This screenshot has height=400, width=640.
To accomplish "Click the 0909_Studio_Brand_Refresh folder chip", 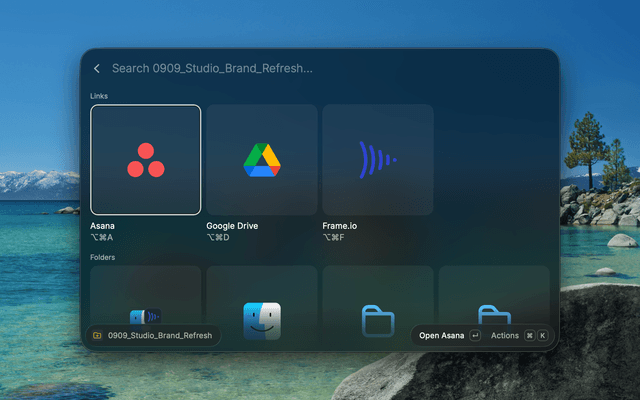I will [x=153, y=336].
